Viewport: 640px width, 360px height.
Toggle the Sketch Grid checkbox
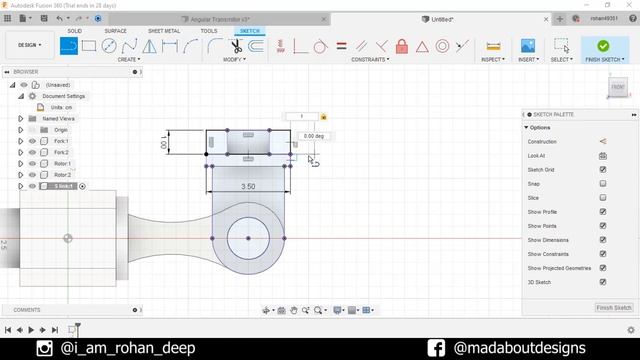603,169
